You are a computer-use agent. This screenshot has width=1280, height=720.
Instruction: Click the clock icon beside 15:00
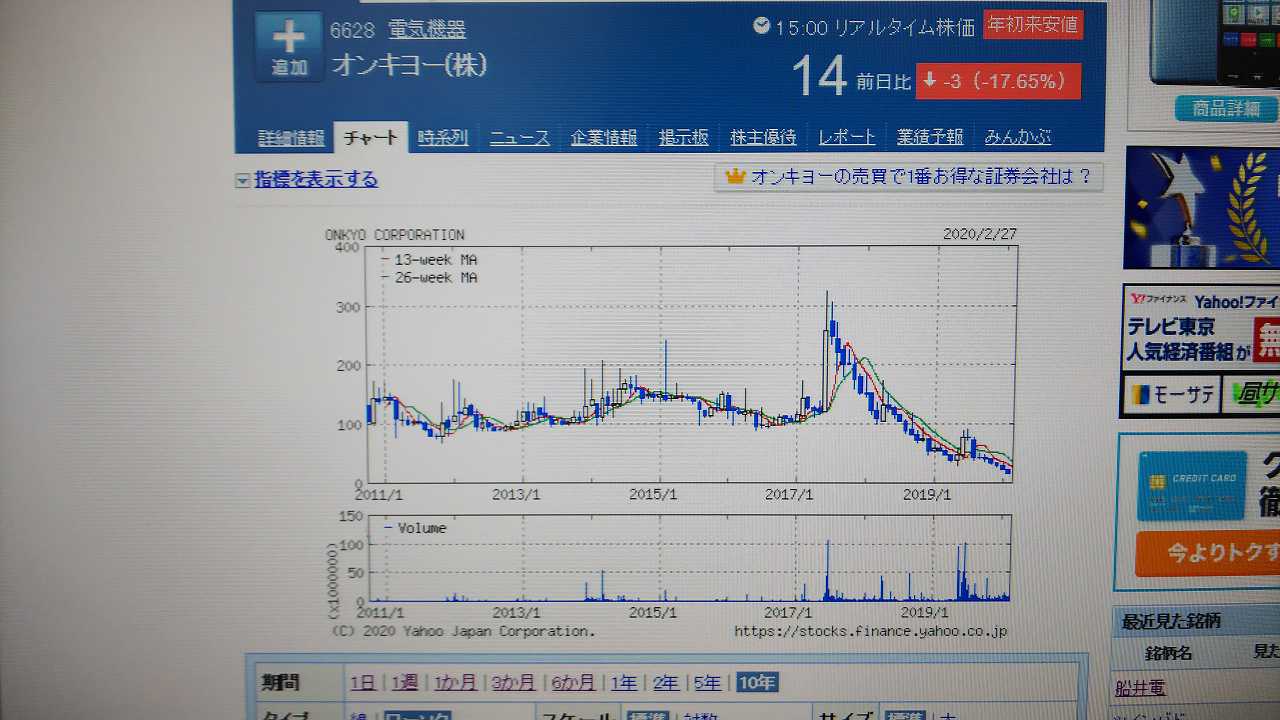tap(762, 26)
